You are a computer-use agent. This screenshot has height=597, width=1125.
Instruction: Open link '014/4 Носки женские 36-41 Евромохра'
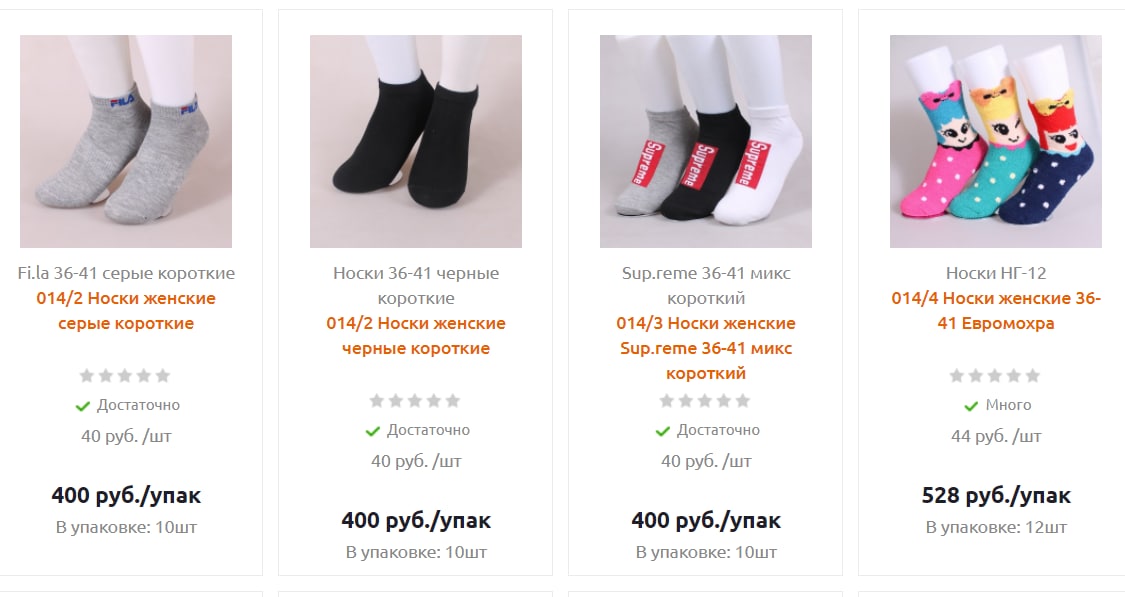click(995, 311)
